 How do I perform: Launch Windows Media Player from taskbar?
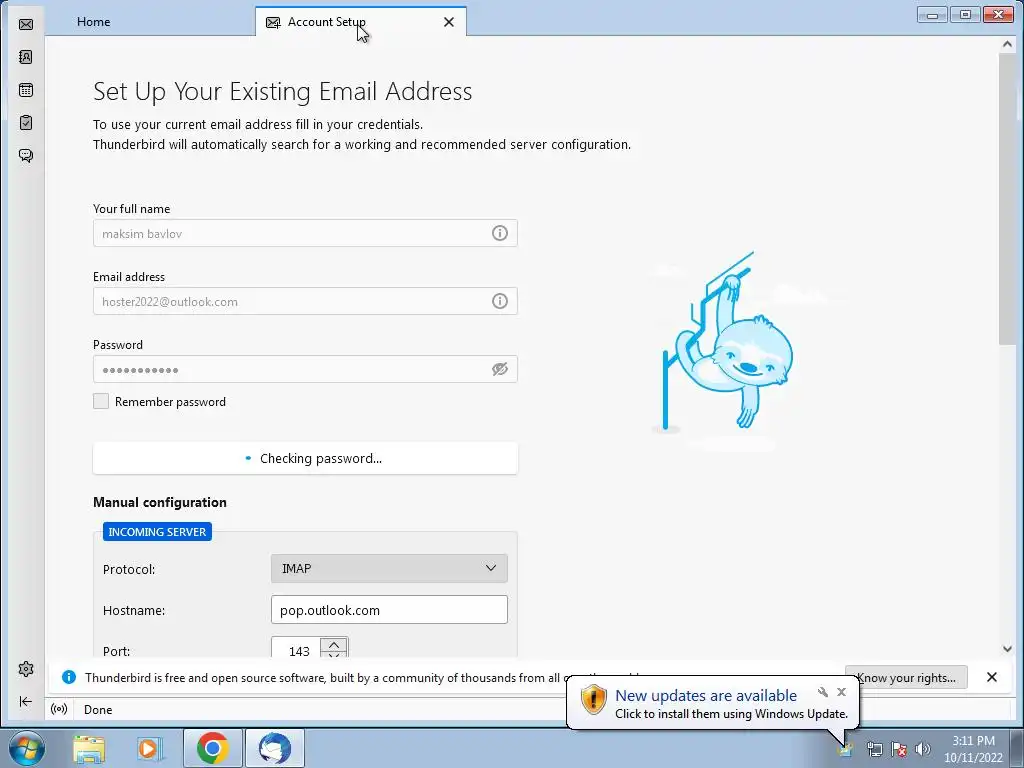click(149, 748)
